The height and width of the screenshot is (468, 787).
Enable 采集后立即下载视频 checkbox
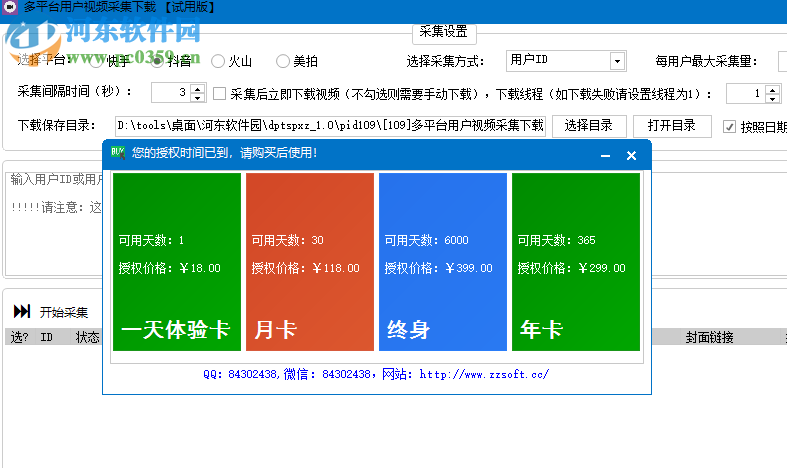219,93
